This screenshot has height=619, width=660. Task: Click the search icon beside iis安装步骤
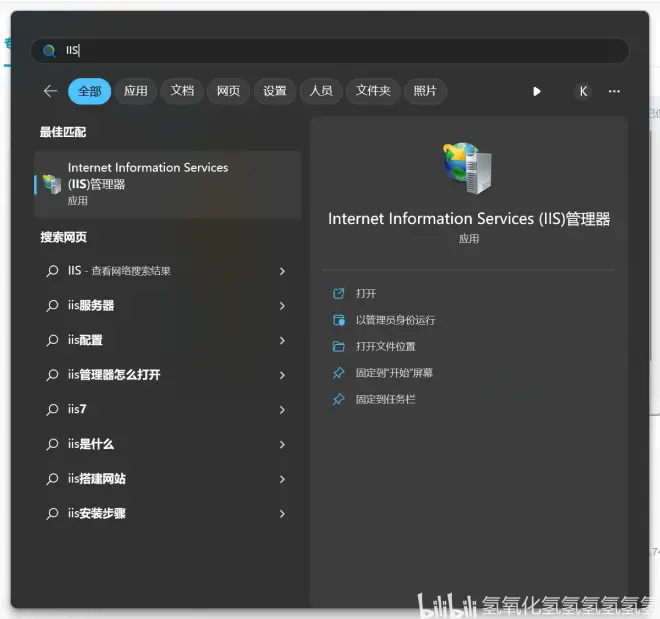point(52,513)
